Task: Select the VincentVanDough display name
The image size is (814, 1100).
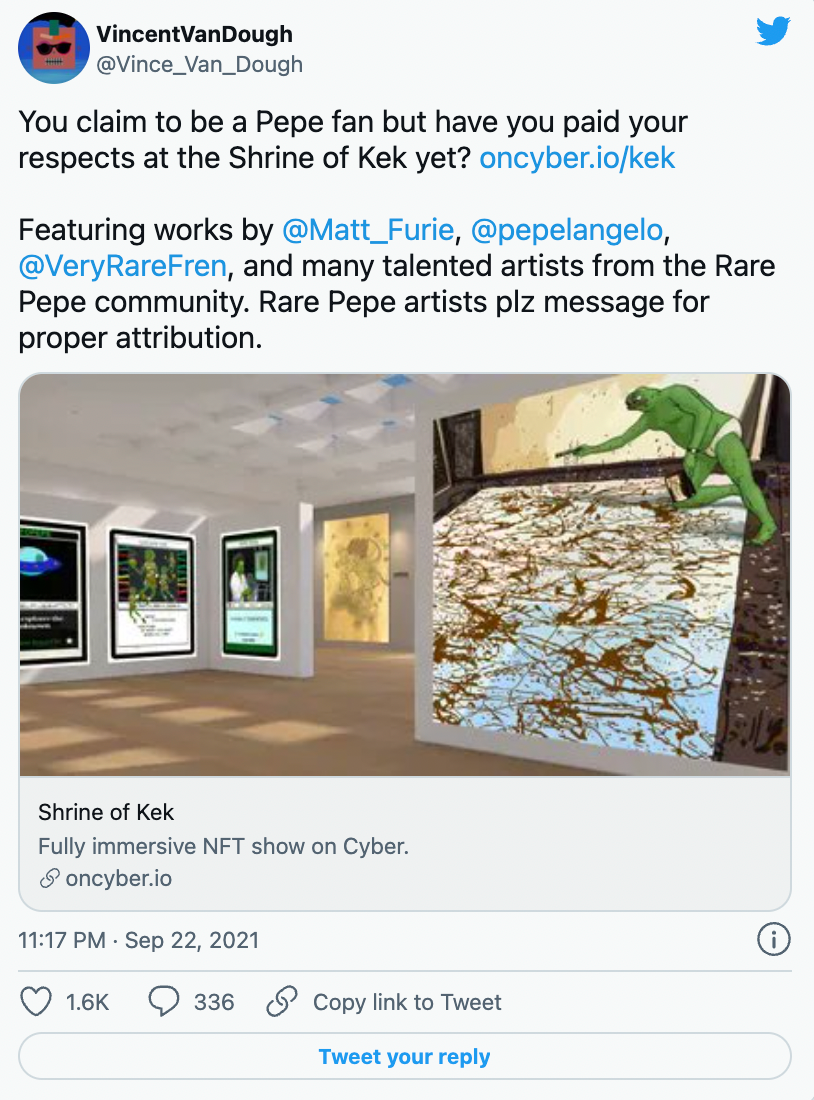Action: coord(194,34)
